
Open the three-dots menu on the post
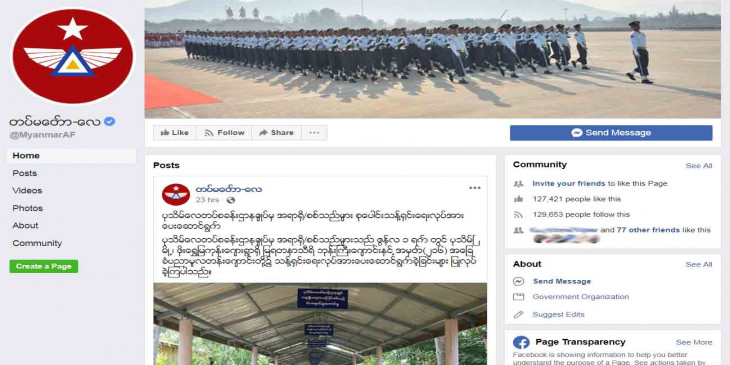pyautogui.click(x=474, y=188)
